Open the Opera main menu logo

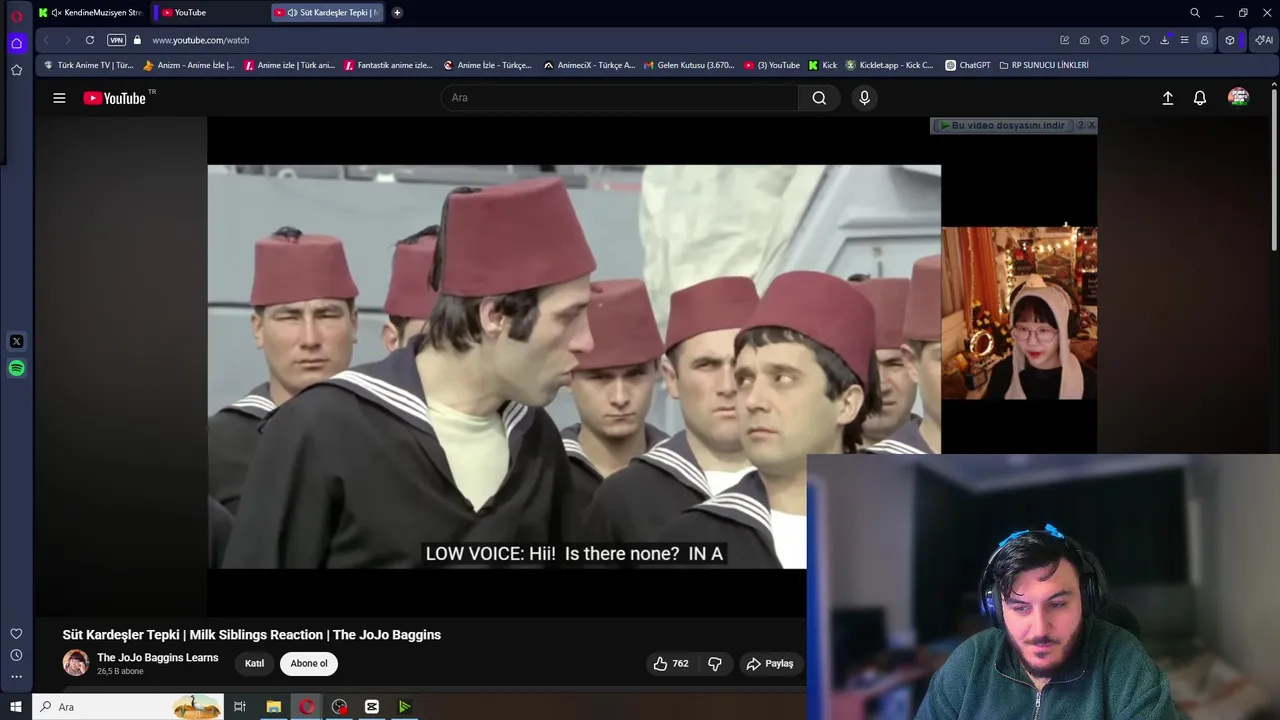(x=16, y=15)
